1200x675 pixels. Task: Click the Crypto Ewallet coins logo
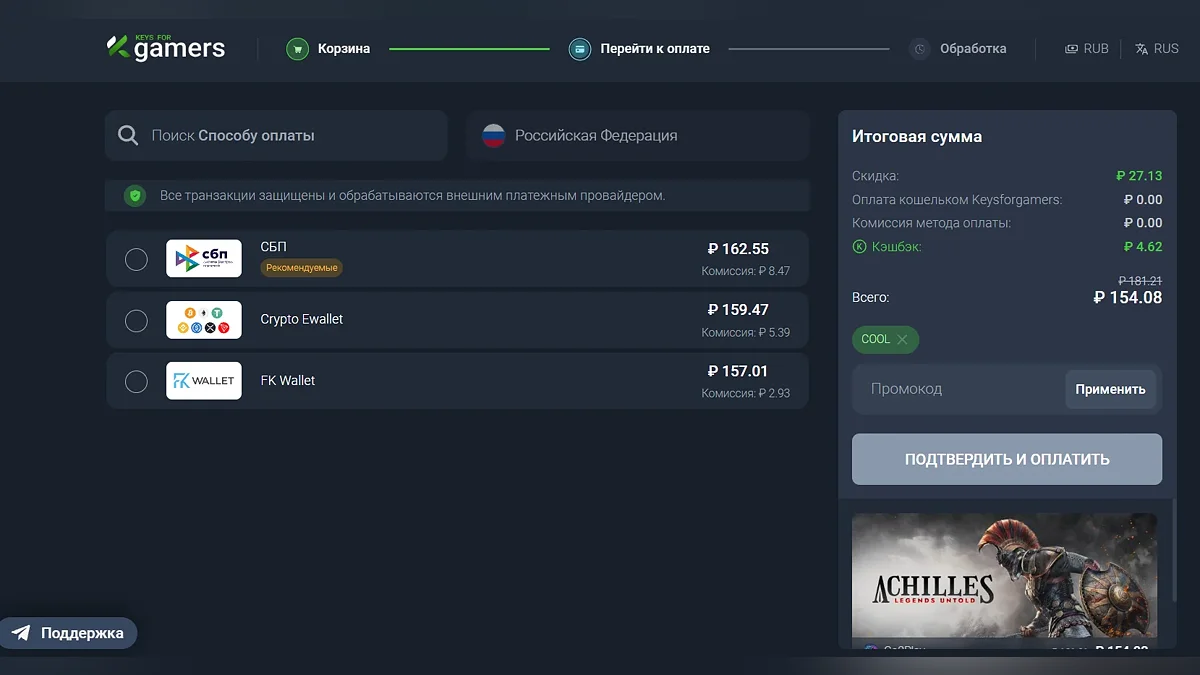[204, 320]
